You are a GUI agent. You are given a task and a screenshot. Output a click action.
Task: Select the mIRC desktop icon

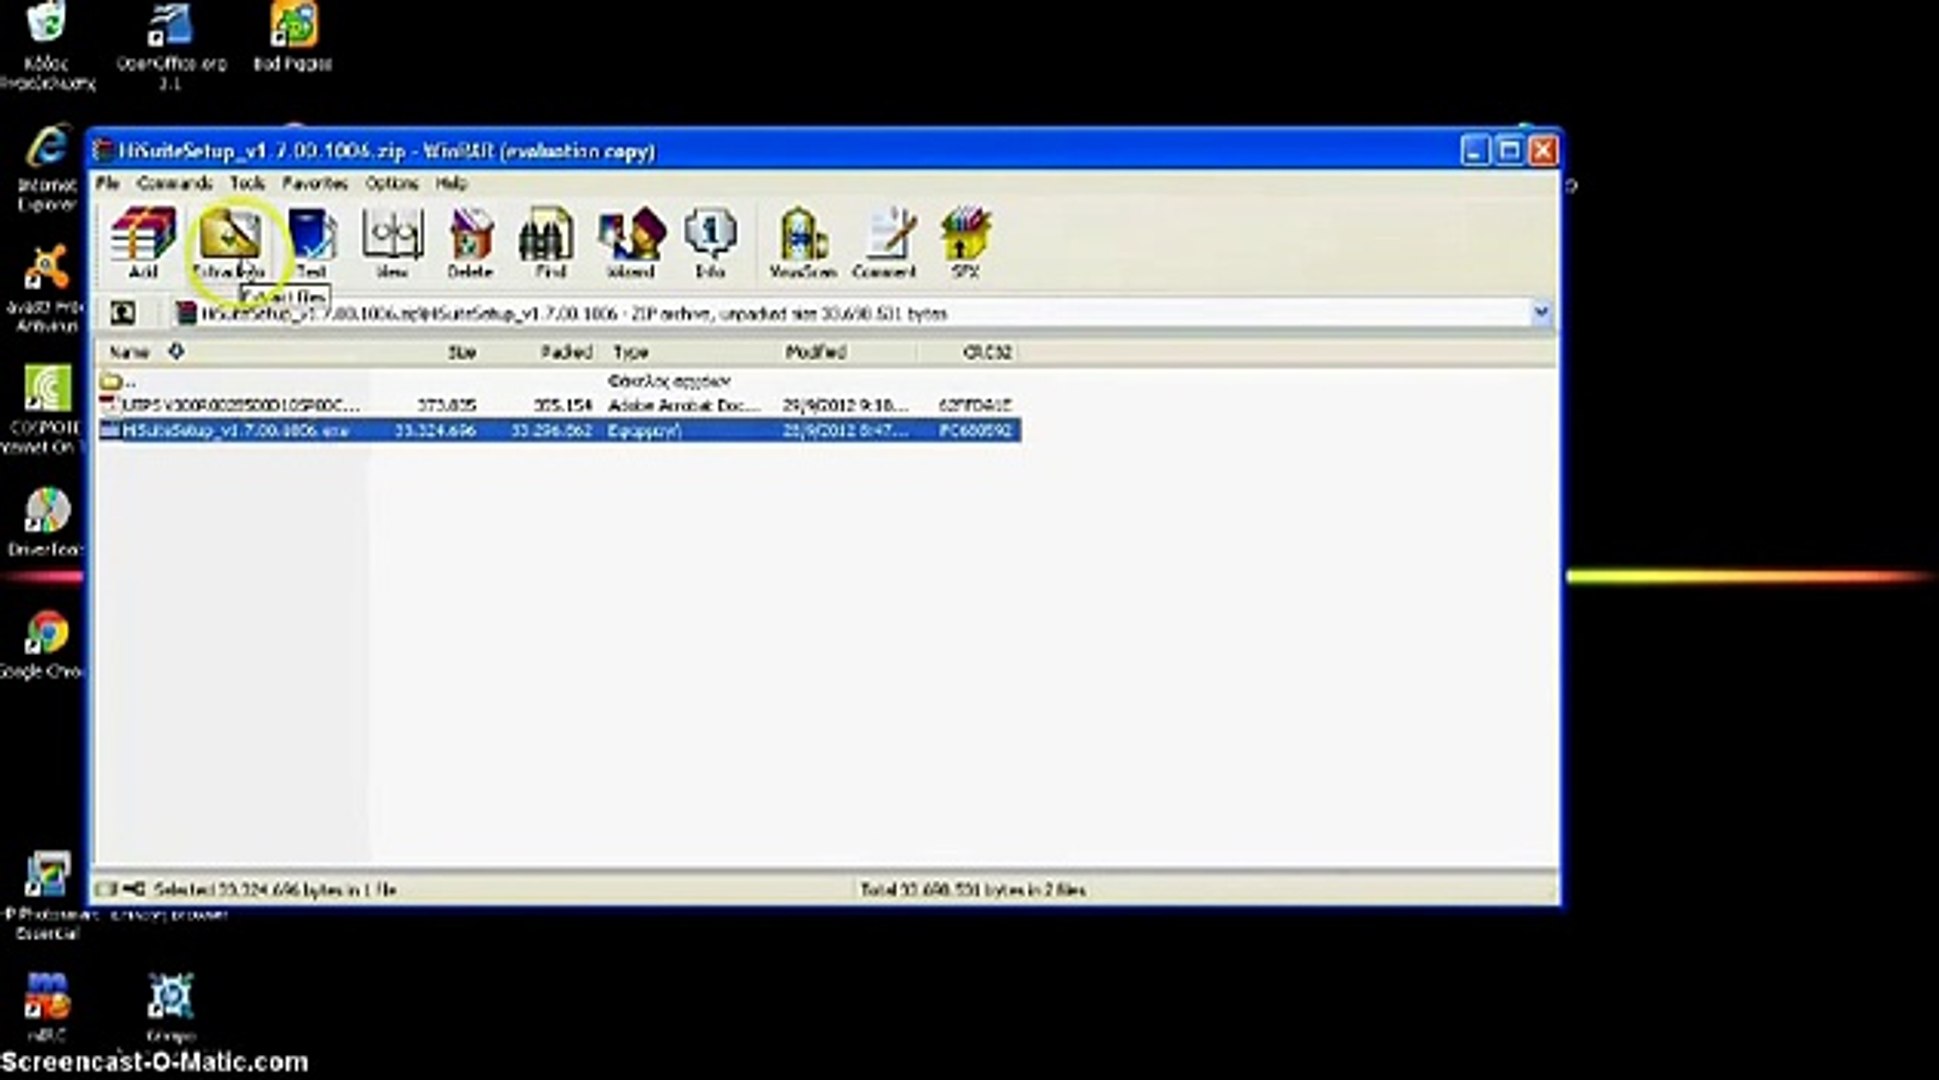[x=46, y=1007]
